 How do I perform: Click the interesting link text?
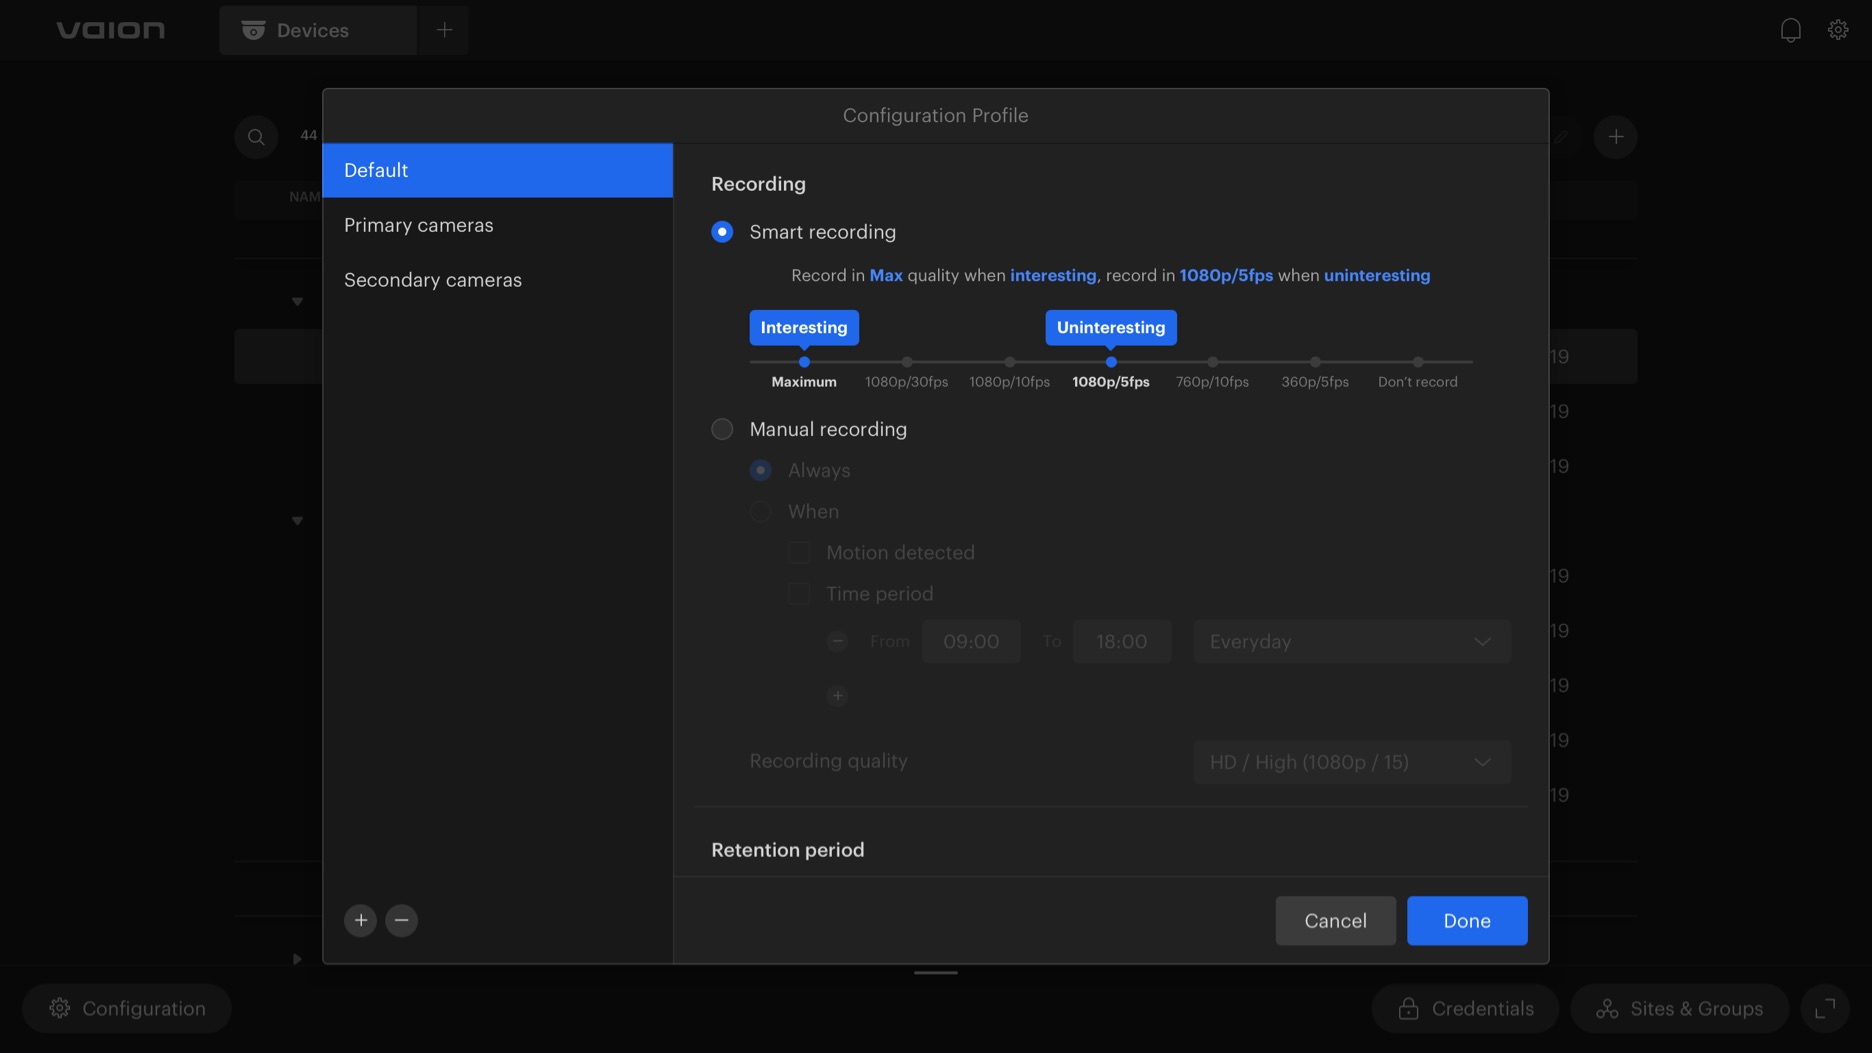[1053, 276]
